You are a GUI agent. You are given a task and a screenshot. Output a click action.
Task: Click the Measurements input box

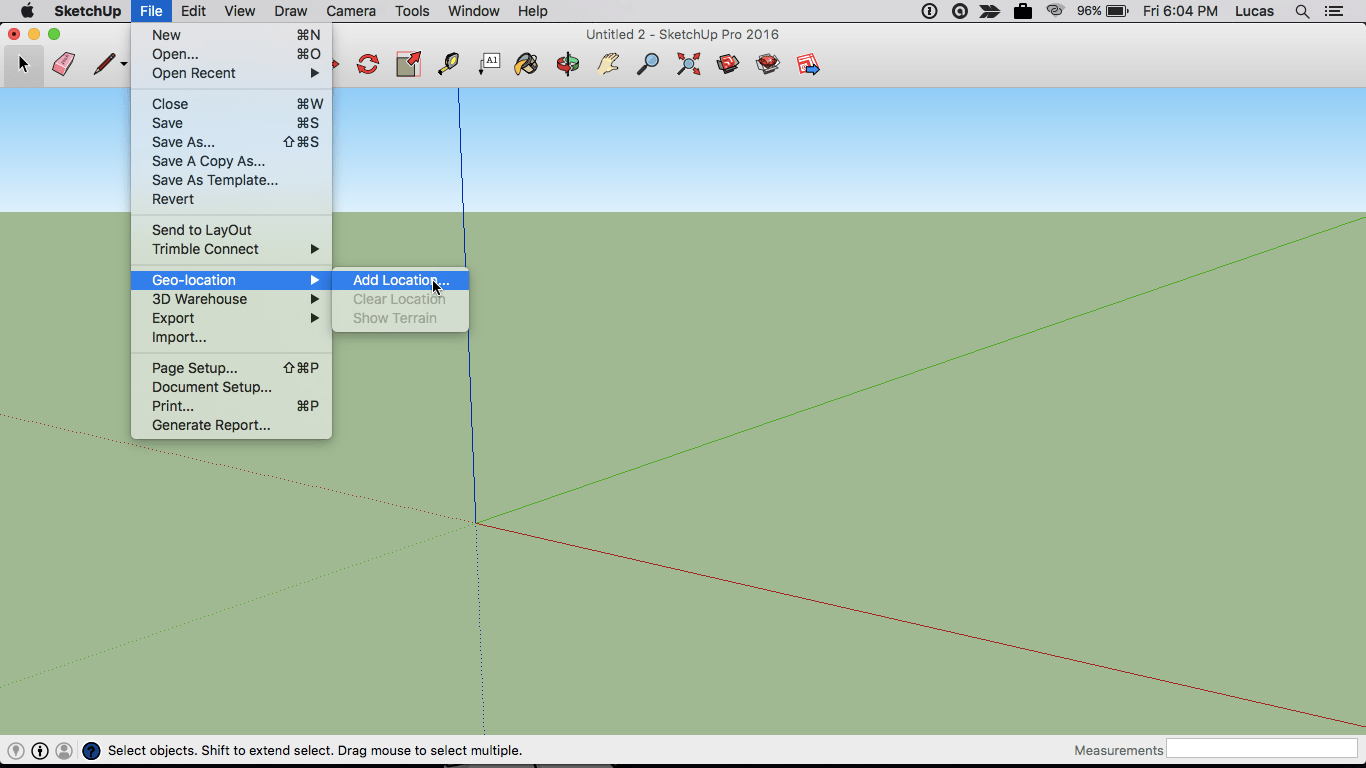click(x=1262, y=749)
